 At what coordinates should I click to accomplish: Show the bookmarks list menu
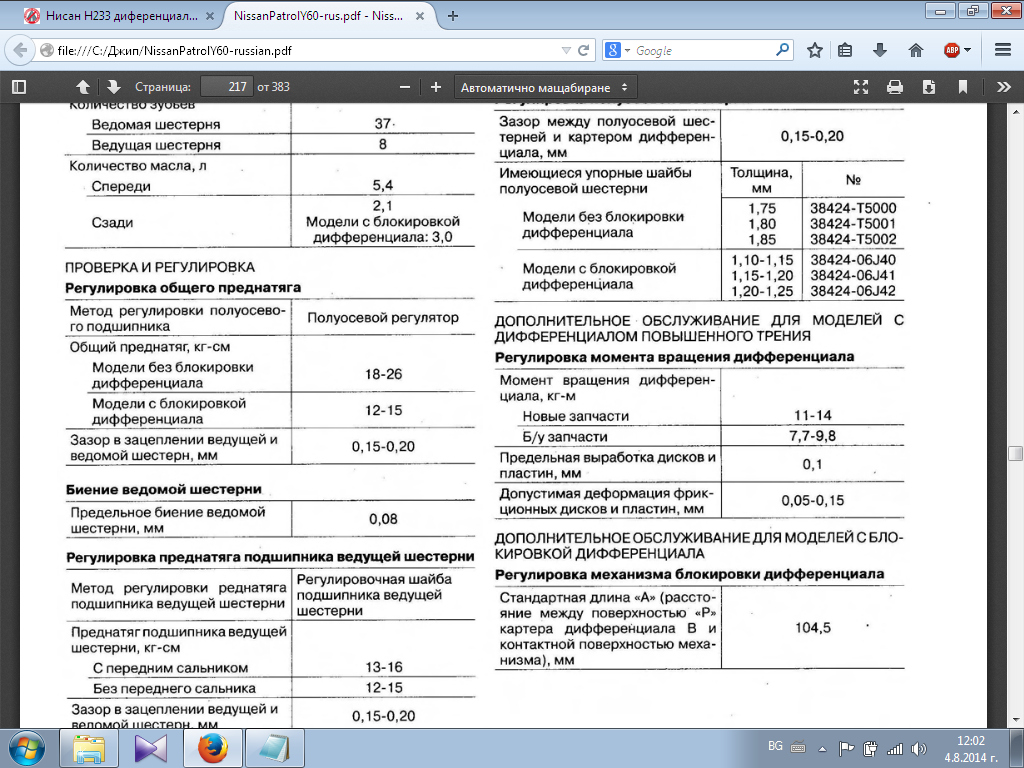pyautogui.click(x=845, y=50)
